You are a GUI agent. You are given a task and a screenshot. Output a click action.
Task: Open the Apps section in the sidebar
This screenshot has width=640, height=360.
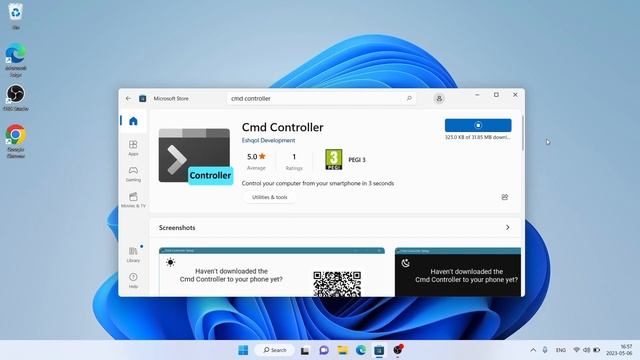coord(133,148)
